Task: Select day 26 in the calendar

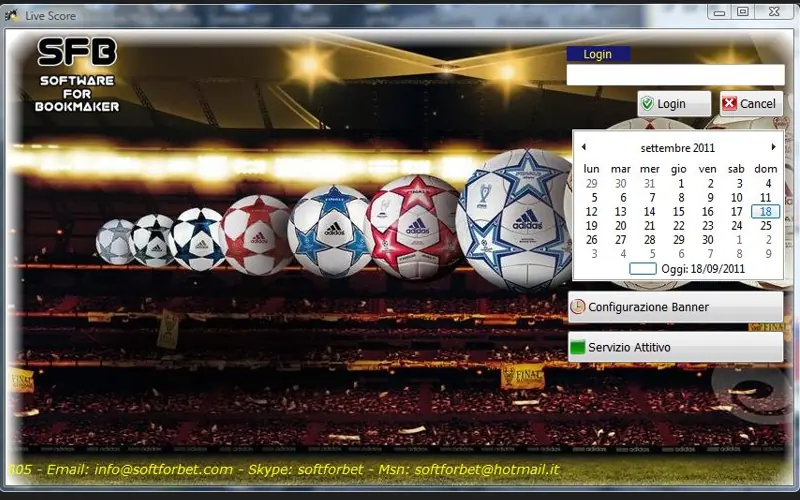Action: [x=591, y=240]
